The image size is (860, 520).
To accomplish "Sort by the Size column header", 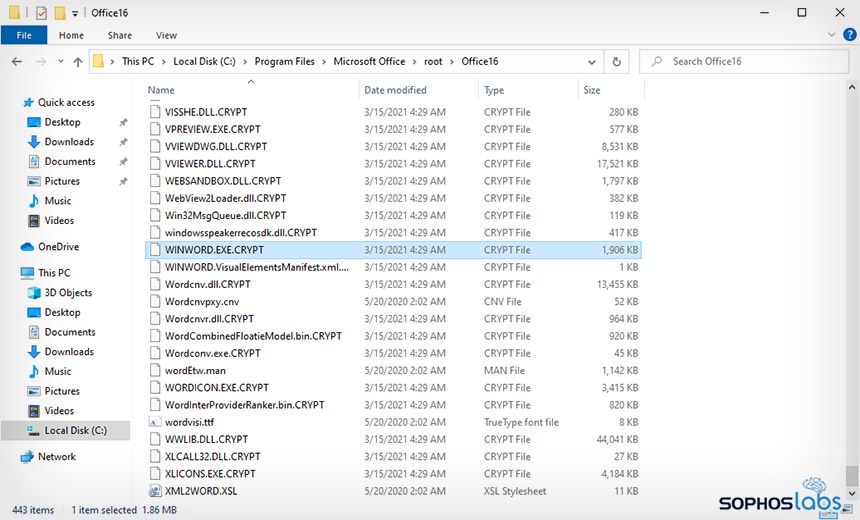I will point(592,90).
